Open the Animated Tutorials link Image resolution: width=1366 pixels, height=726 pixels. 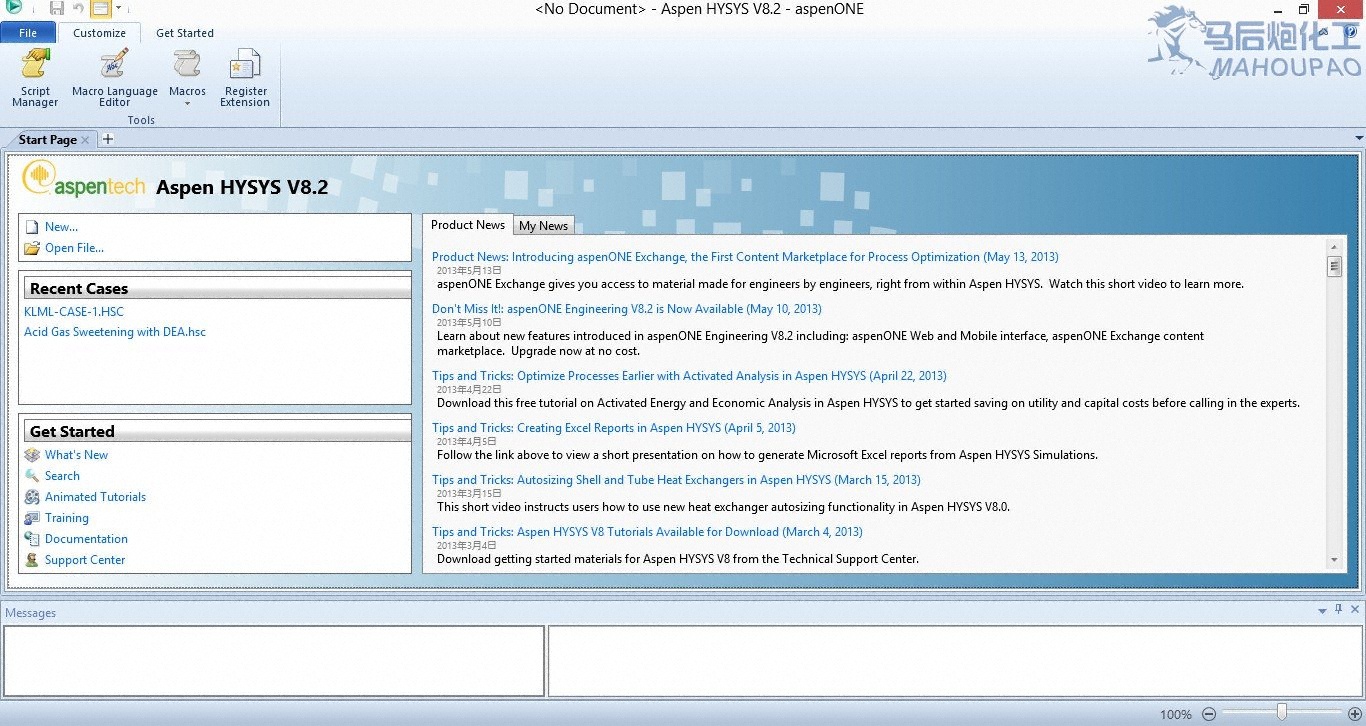(95, 497)
